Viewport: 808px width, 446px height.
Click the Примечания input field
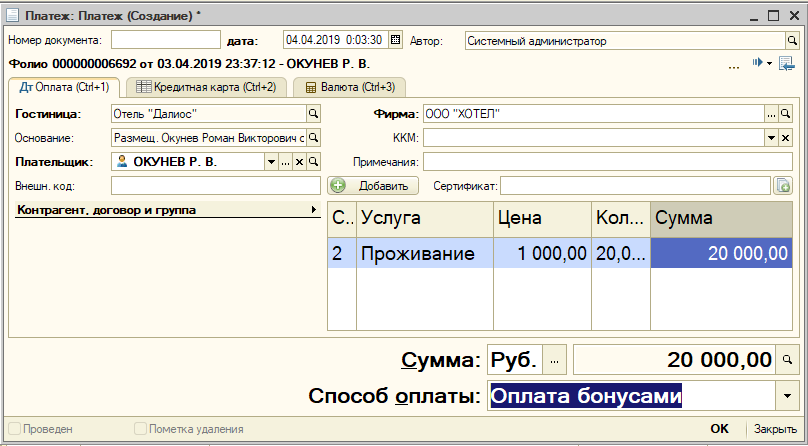(x=608, y=162)
